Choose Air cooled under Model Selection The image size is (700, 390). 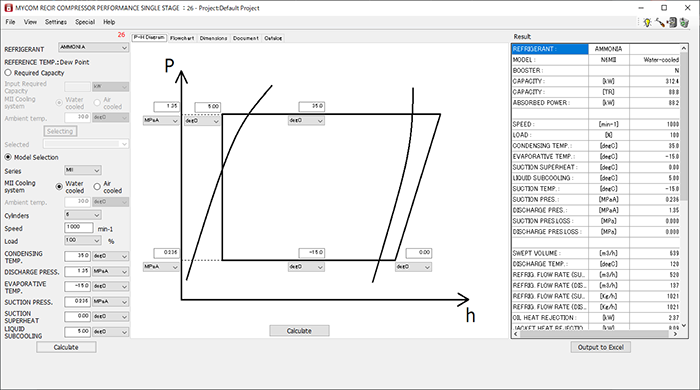(x=97, y=187)
